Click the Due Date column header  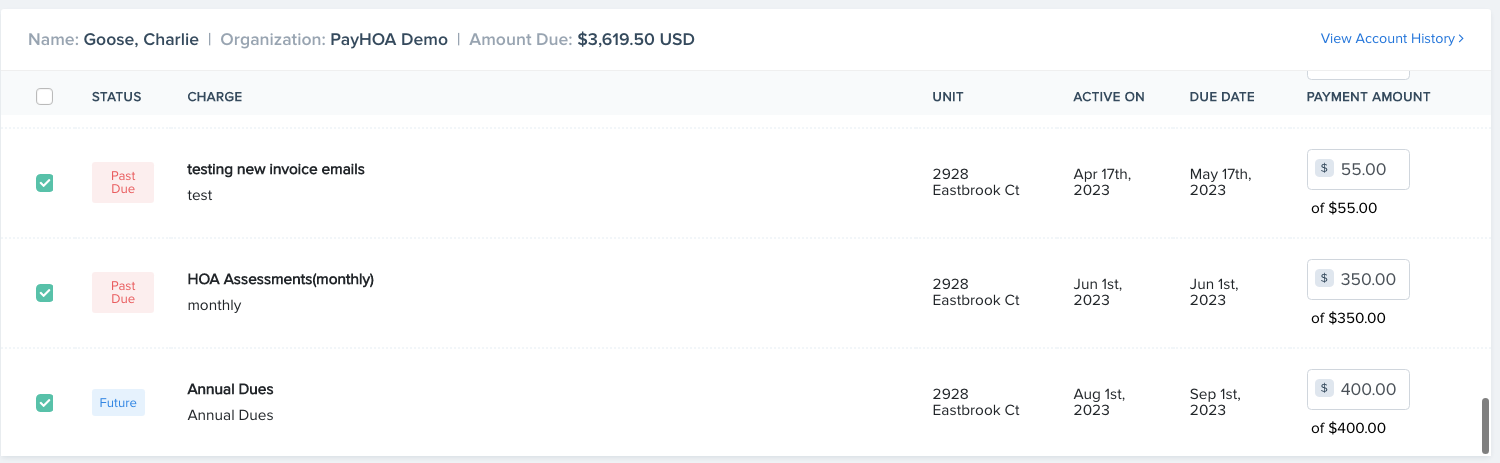(1221, 97)
